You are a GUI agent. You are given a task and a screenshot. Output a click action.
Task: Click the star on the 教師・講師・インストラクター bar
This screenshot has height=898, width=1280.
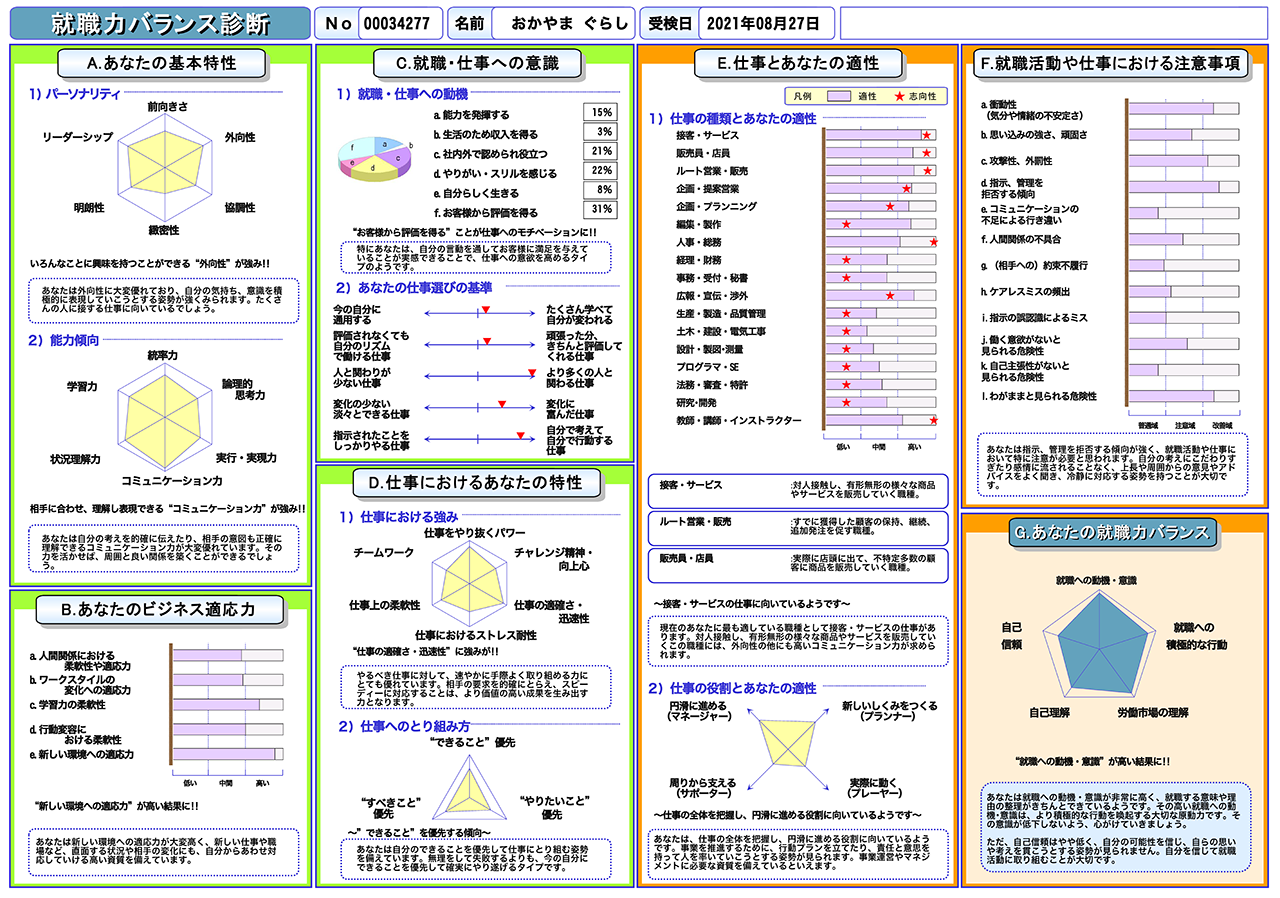[x=934, y=421]
